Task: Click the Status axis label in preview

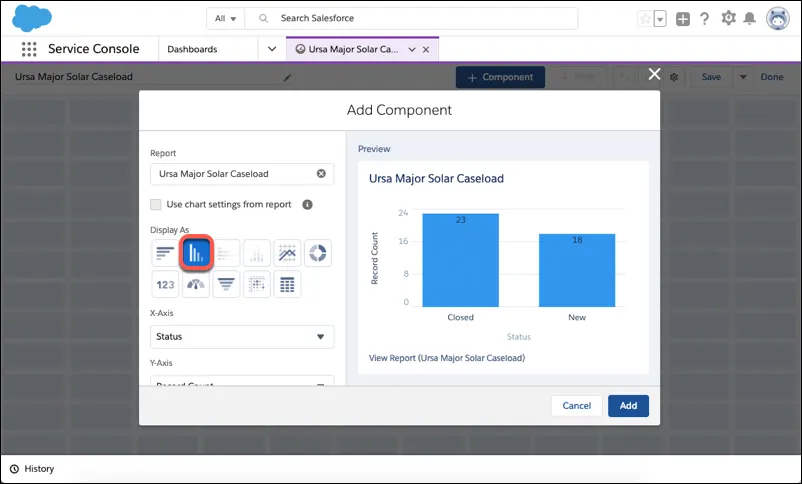Action: tap(519, 337)
